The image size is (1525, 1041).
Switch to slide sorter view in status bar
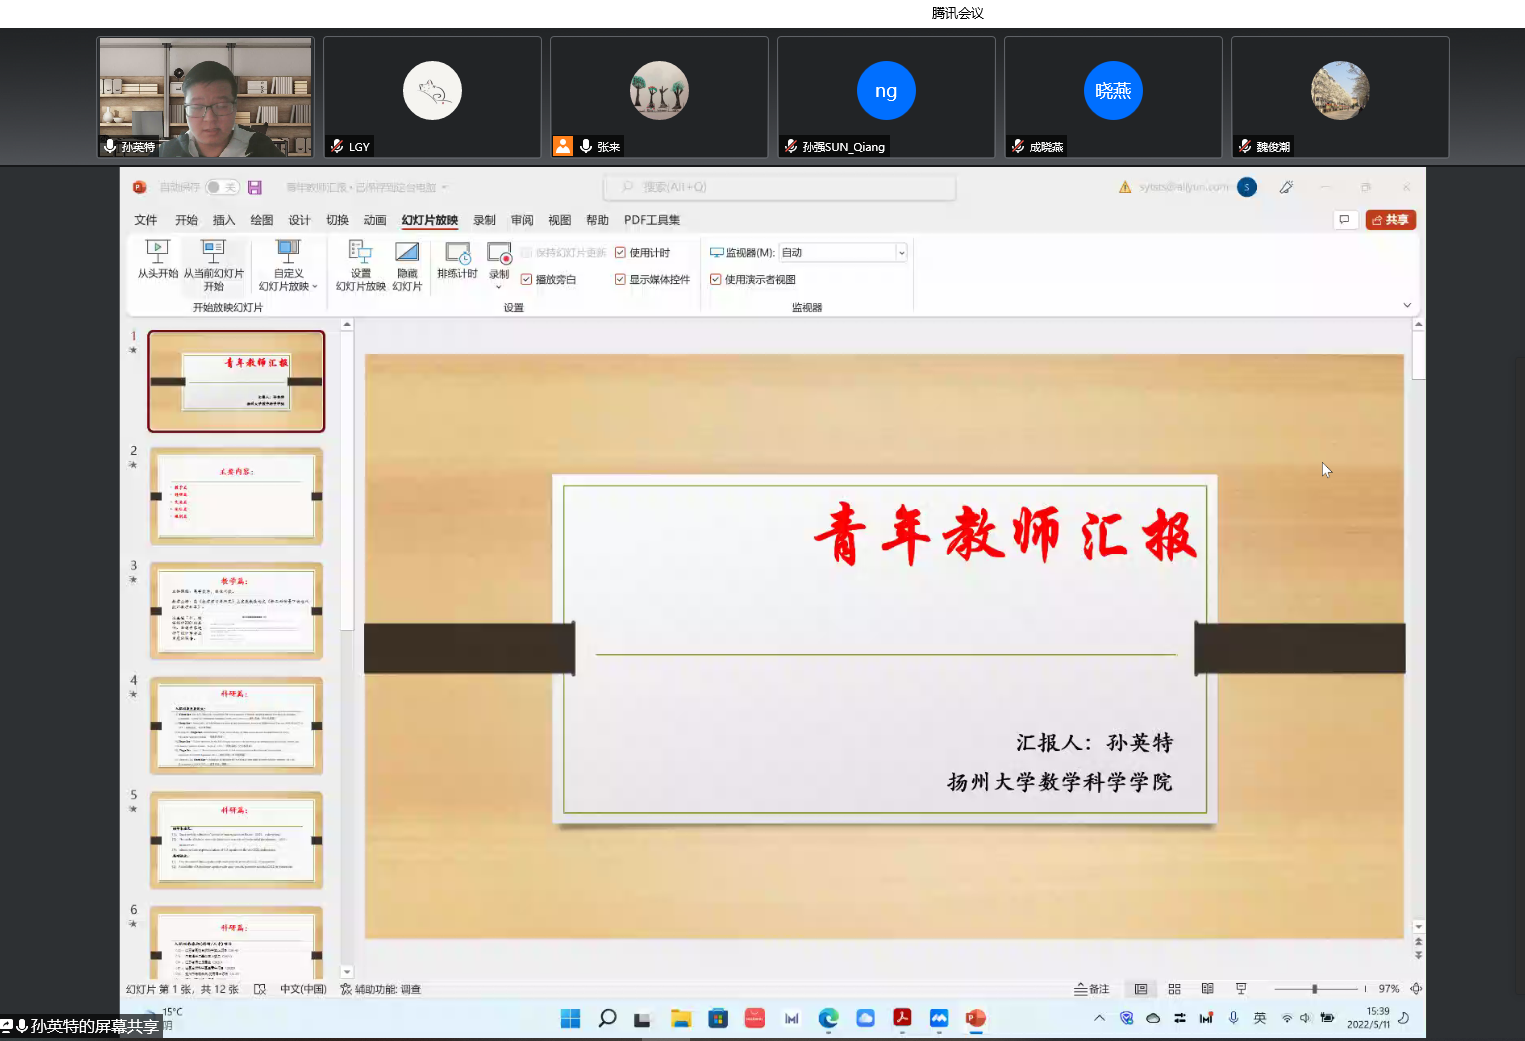point(1174,989)
